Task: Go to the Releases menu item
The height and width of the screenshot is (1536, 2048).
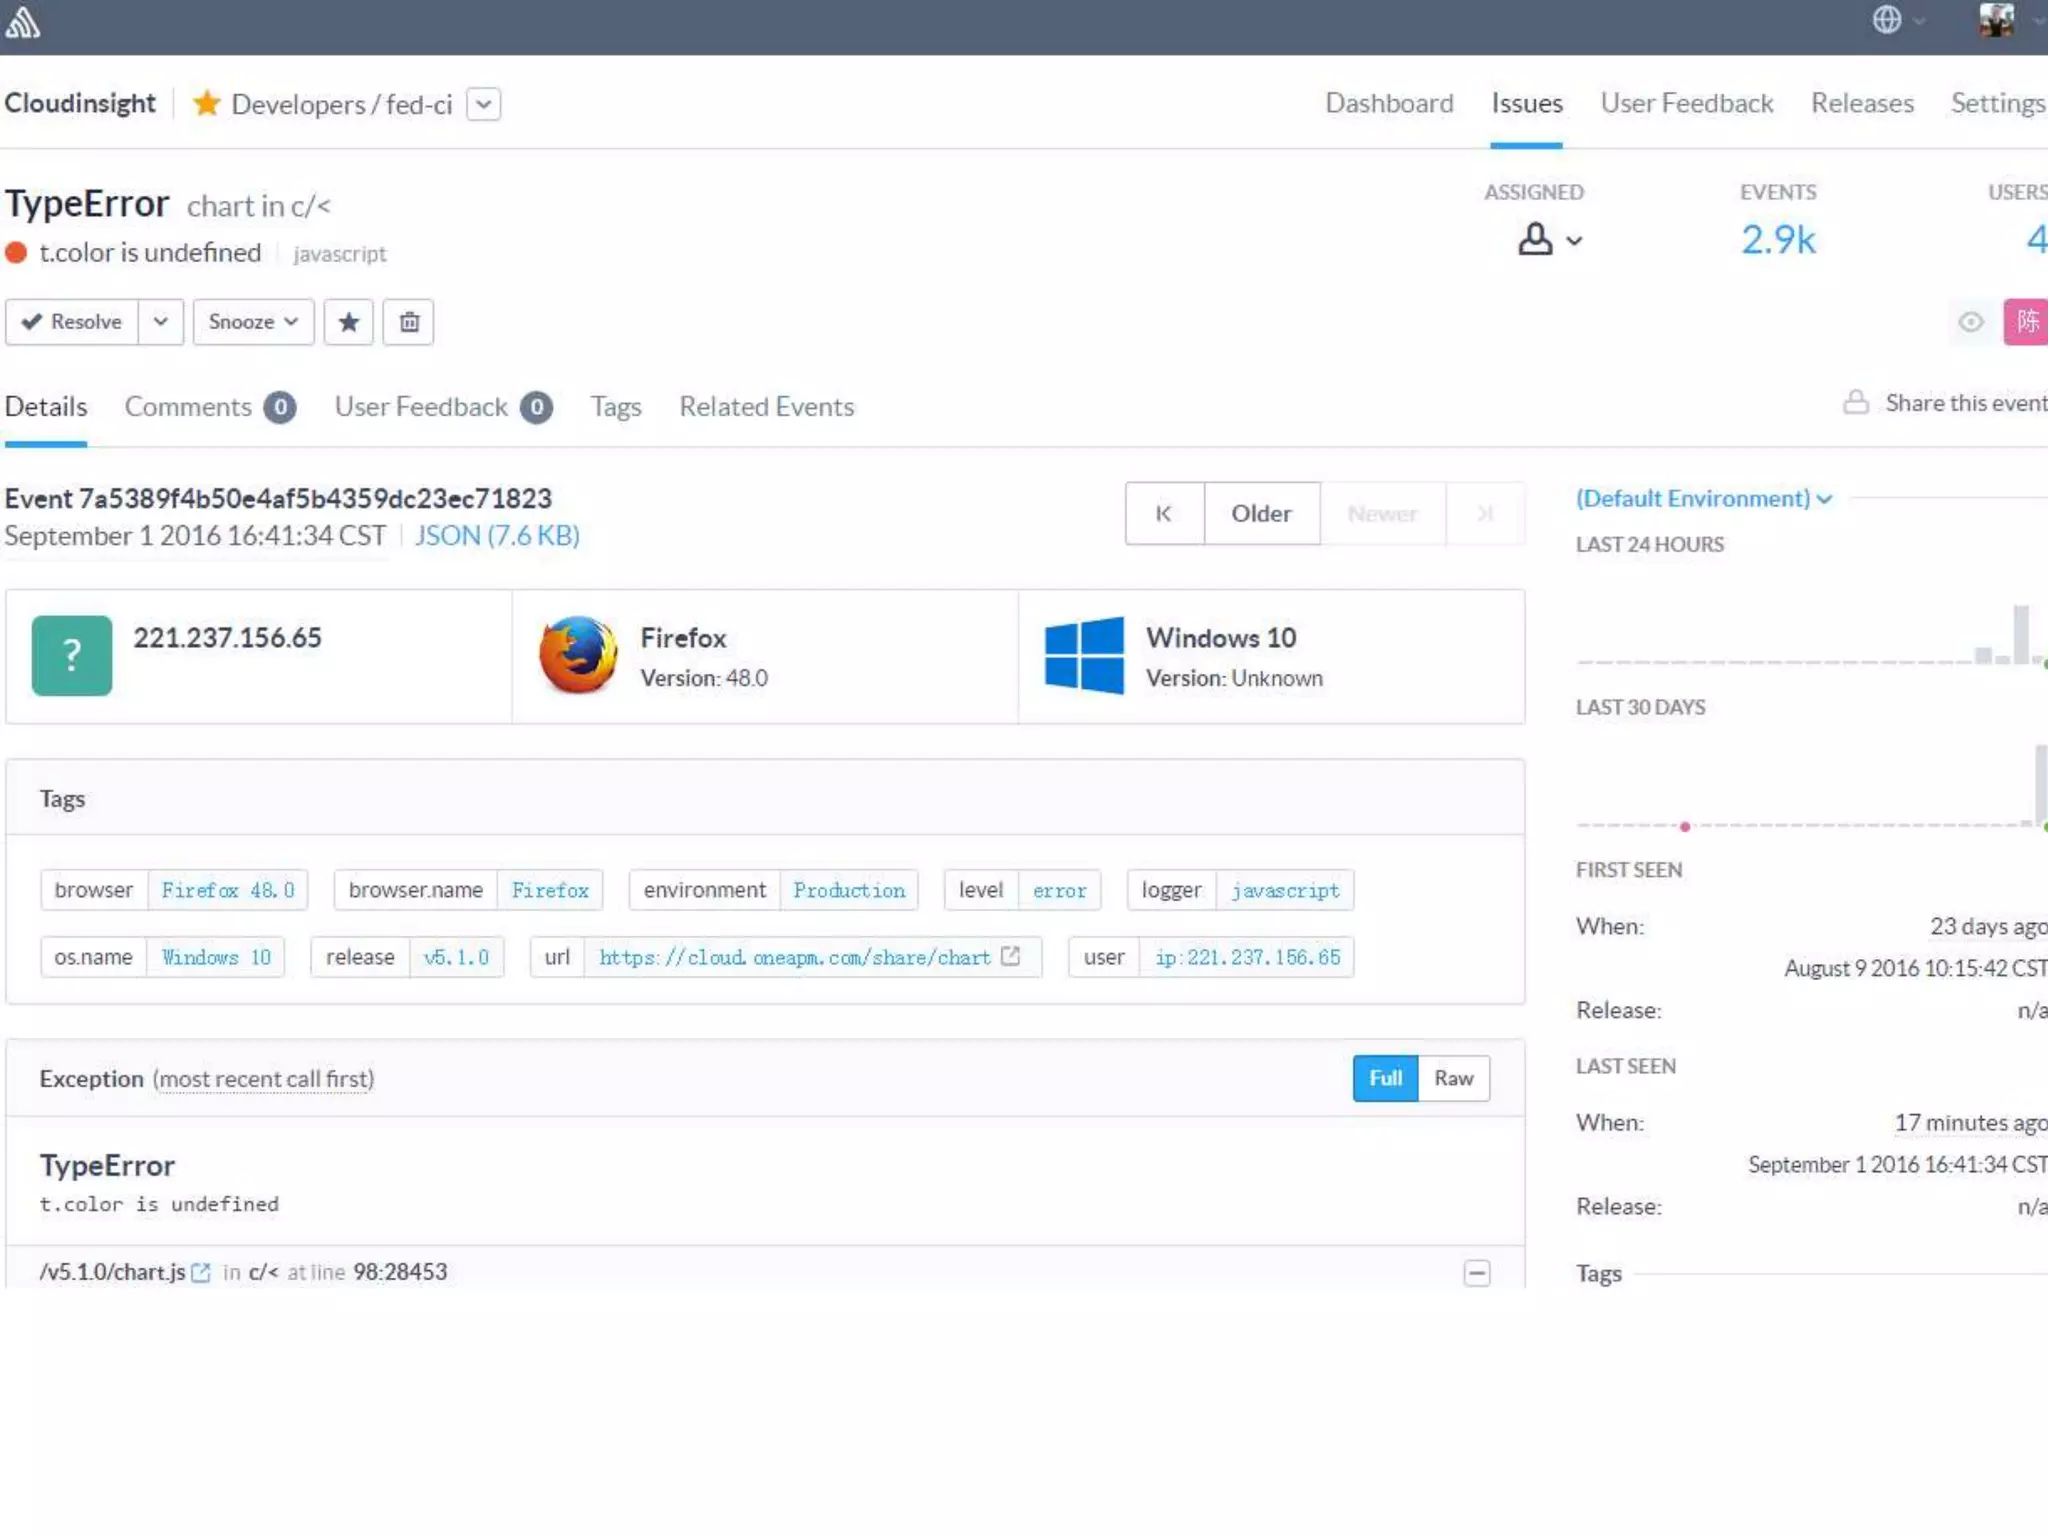Action: [1861, 103]
